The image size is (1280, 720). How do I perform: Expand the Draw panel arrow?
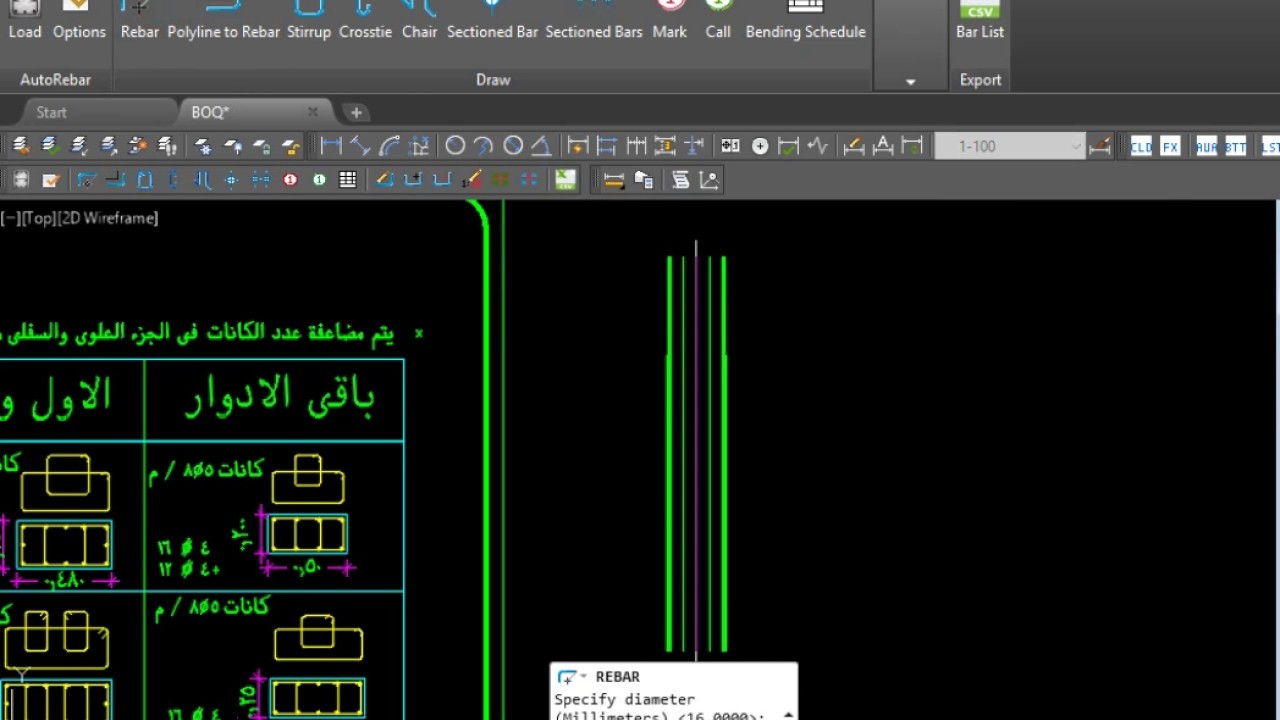coord(910,81)
